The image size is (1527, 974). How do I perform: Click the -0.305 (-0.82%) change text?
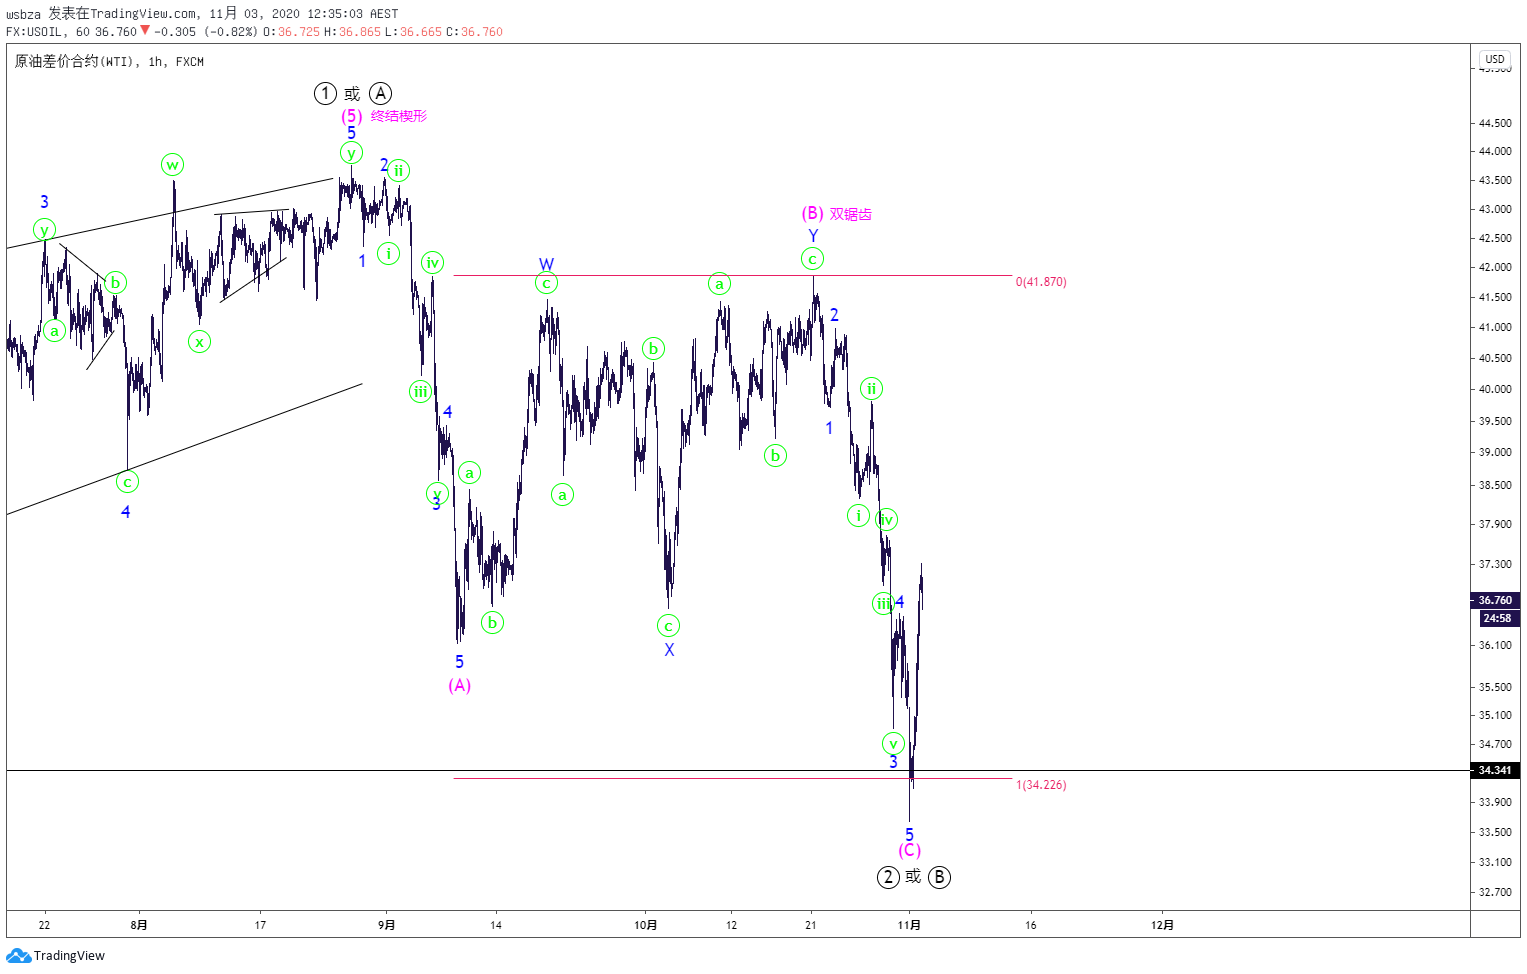tap(208, 32)
